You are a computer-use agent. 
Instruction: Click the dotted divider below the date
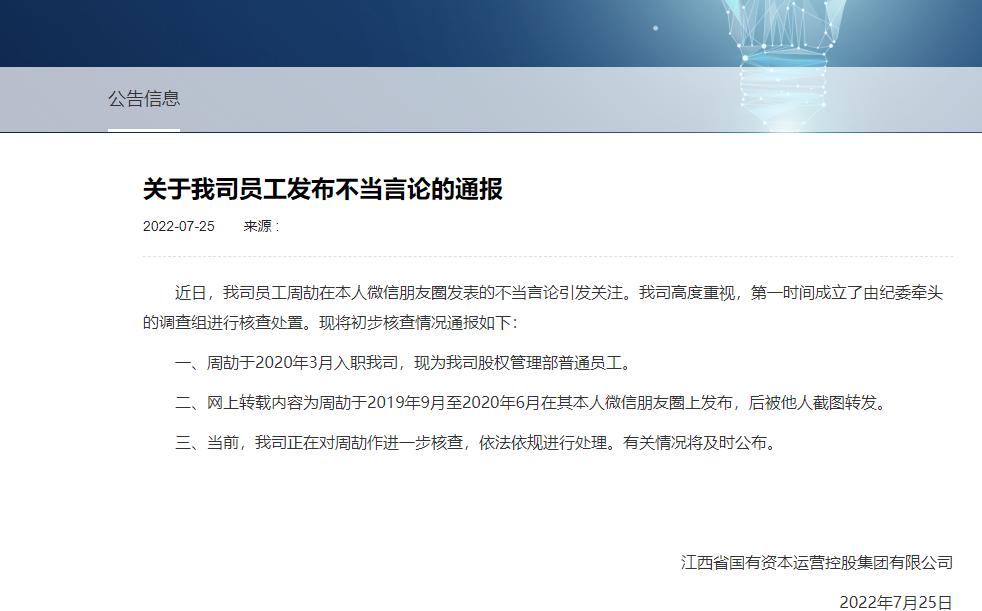pos(548,257)
